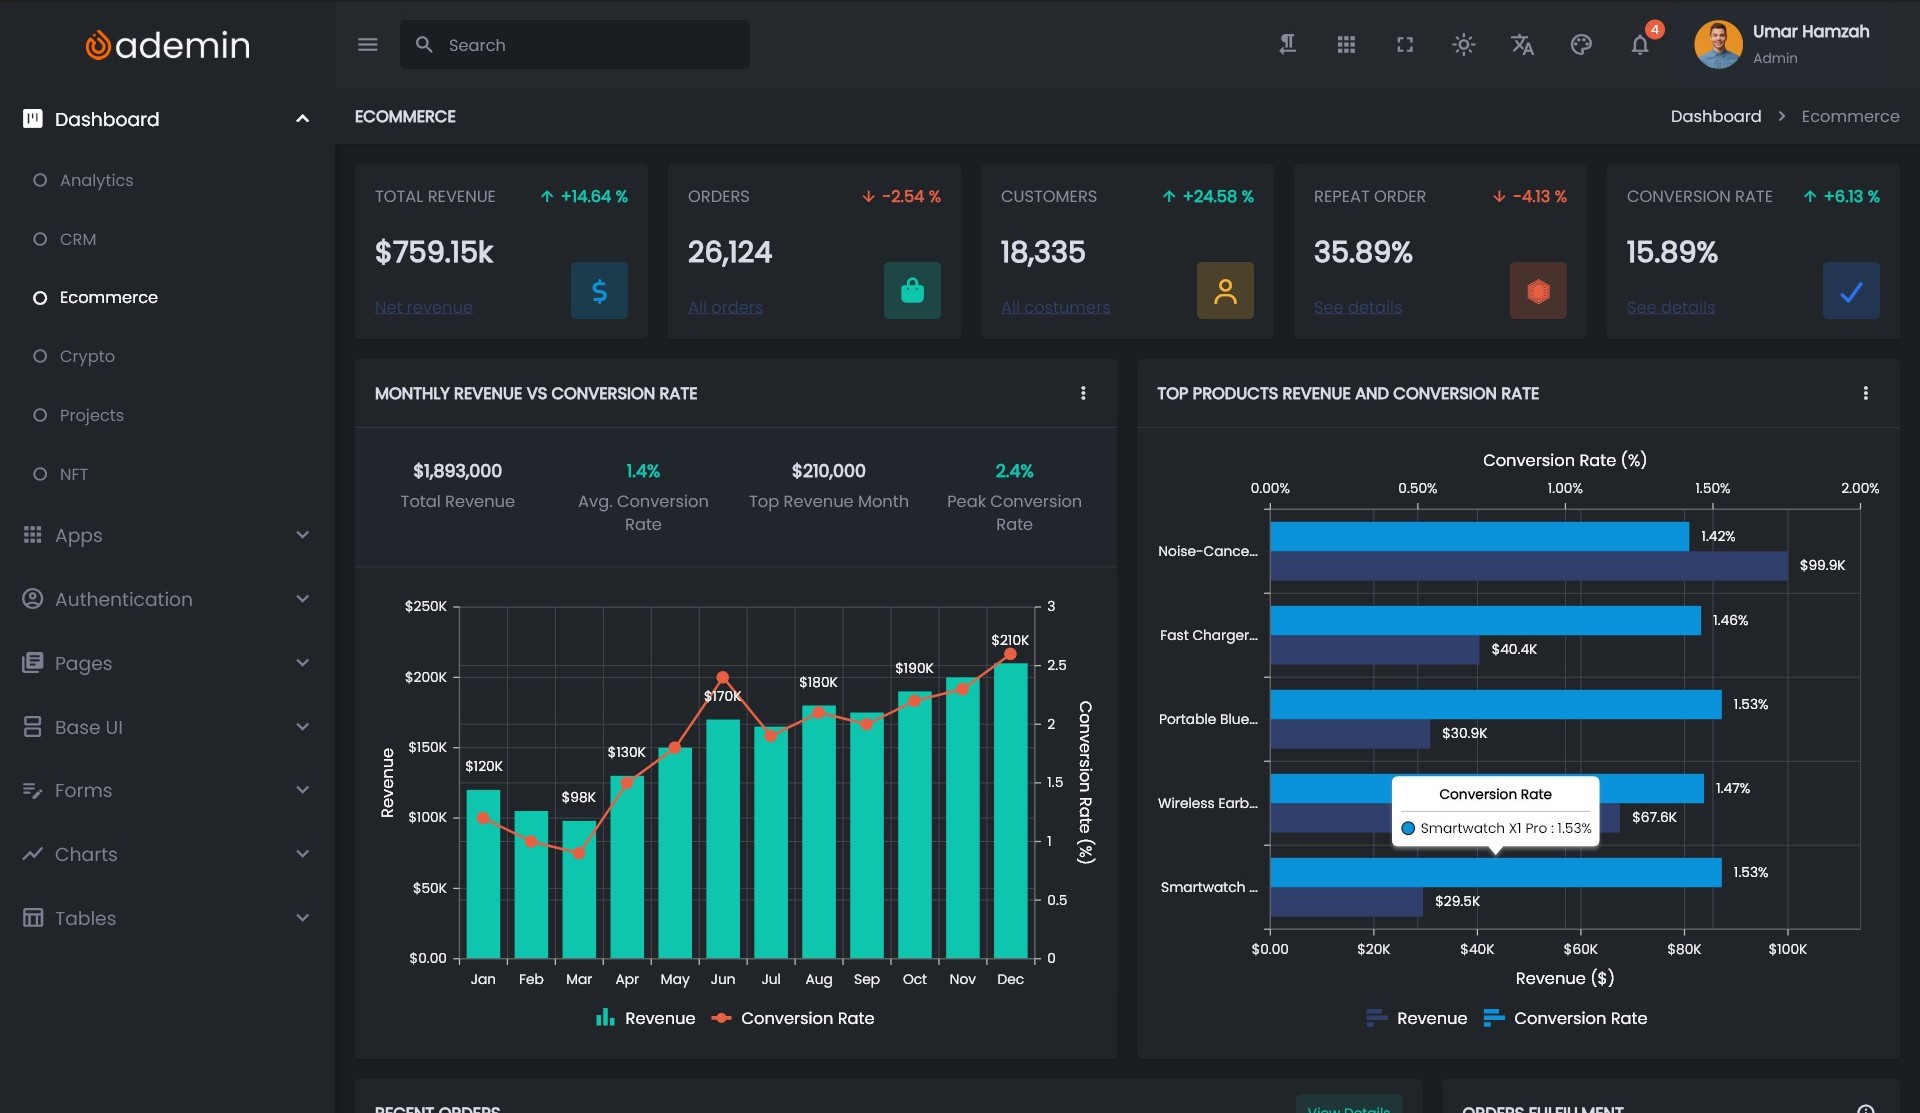
Task: Click the orders shopping bag icon
Action: click(x=911, y=291)
